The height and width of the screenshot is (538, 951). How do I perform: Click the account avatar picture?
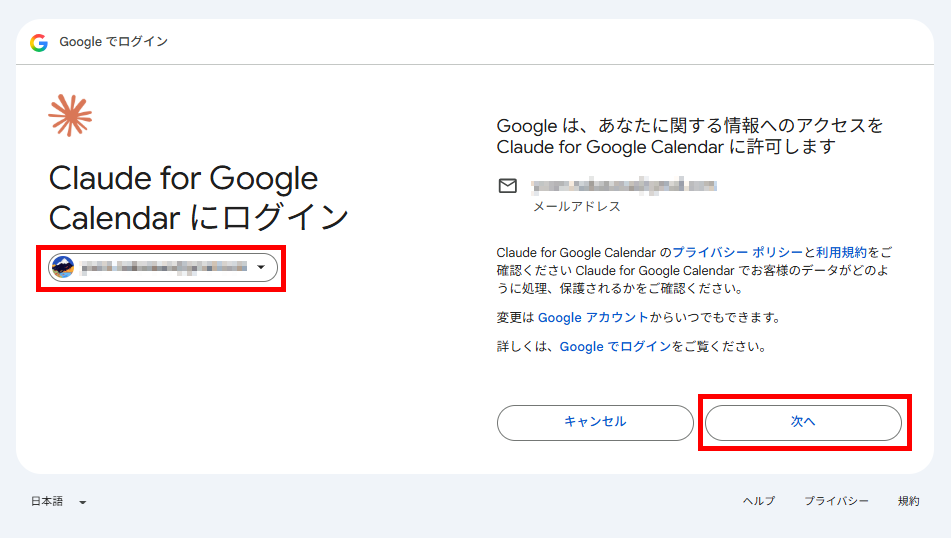[63, 267]
